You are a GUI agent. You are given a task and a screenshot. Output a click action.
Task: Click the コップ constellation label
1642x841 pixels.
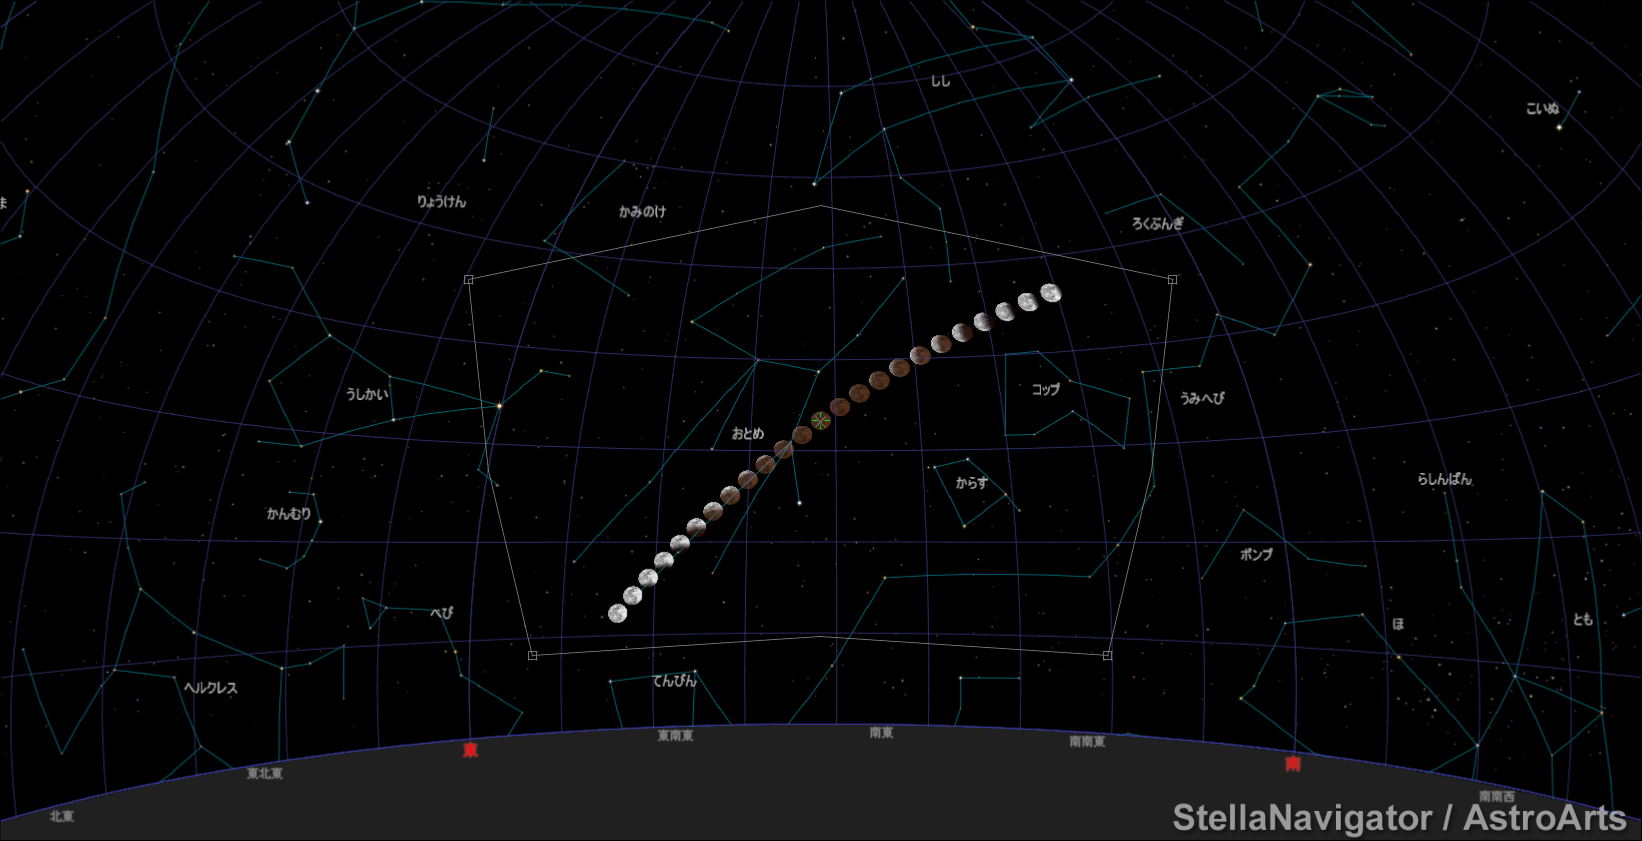coord(1045,390)
